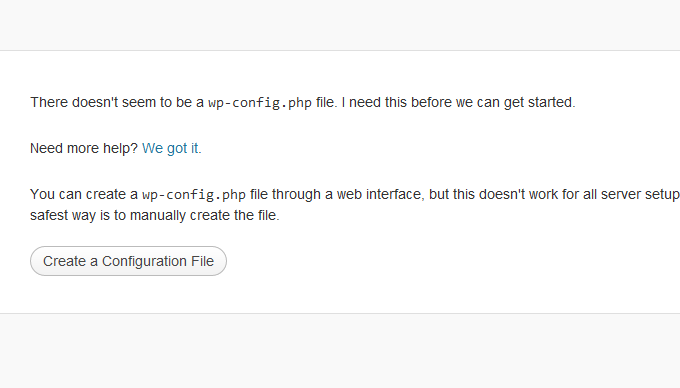
Task: Click the 'We' word of the help link
Action: (152, 148)
